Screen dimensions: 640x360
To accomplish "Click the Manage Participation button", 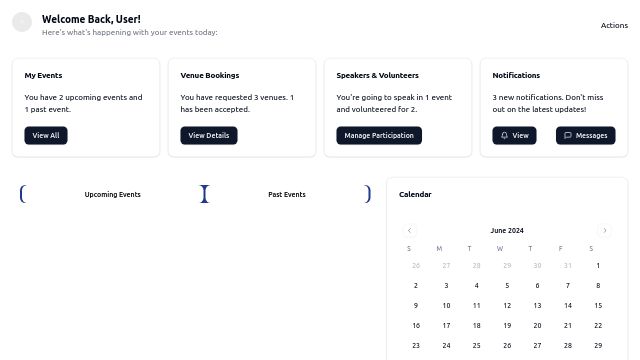I will [x=379, y=136].
